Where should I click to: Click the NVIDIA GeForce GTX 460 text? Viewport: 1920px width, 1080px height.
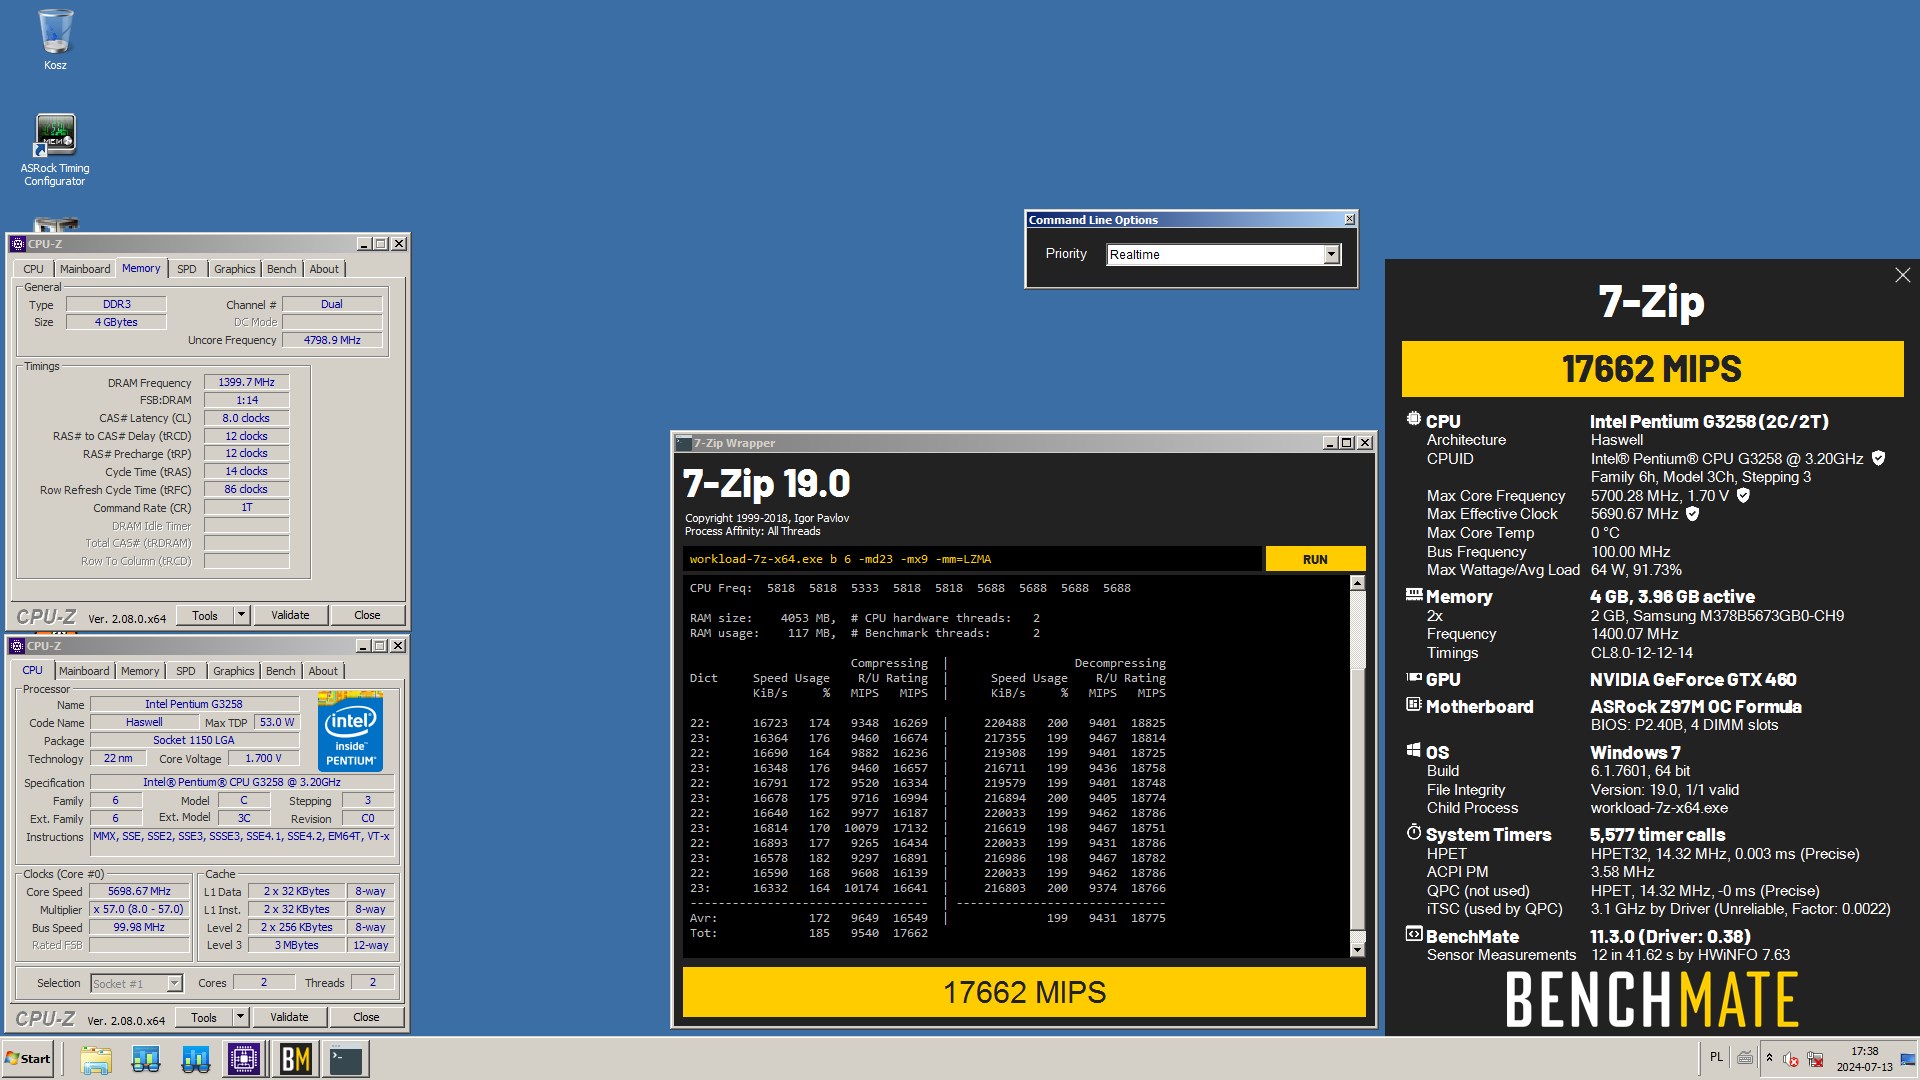pos(1693,679)
